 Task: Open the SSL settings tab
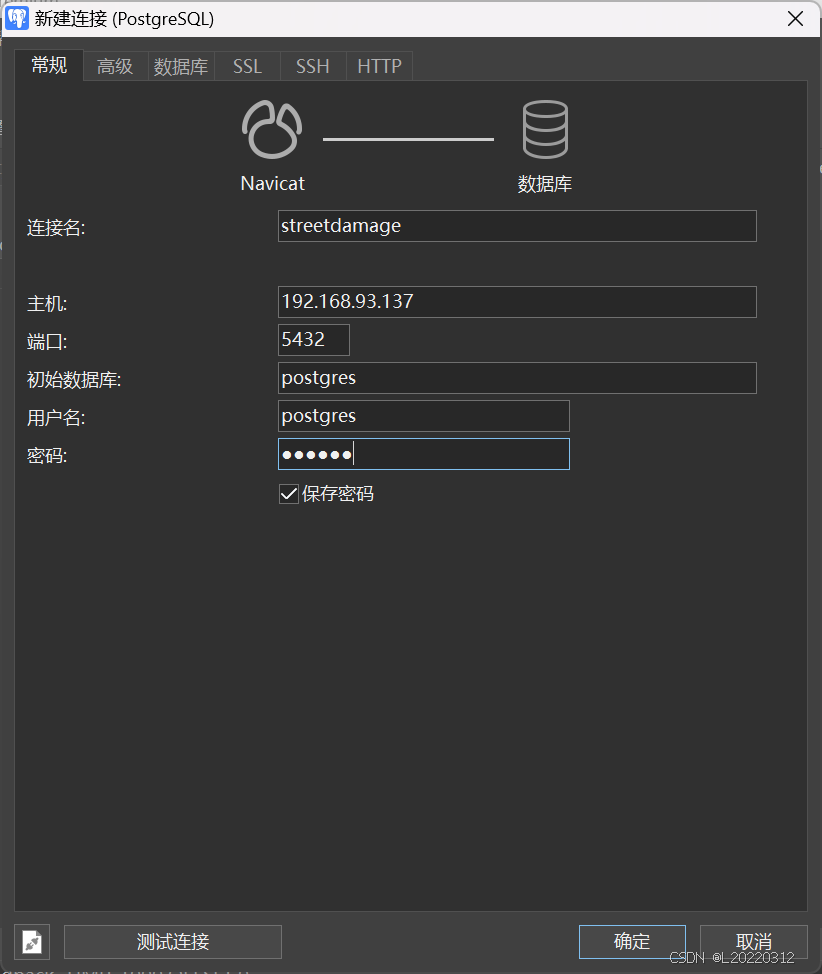[x=246, y=66]
